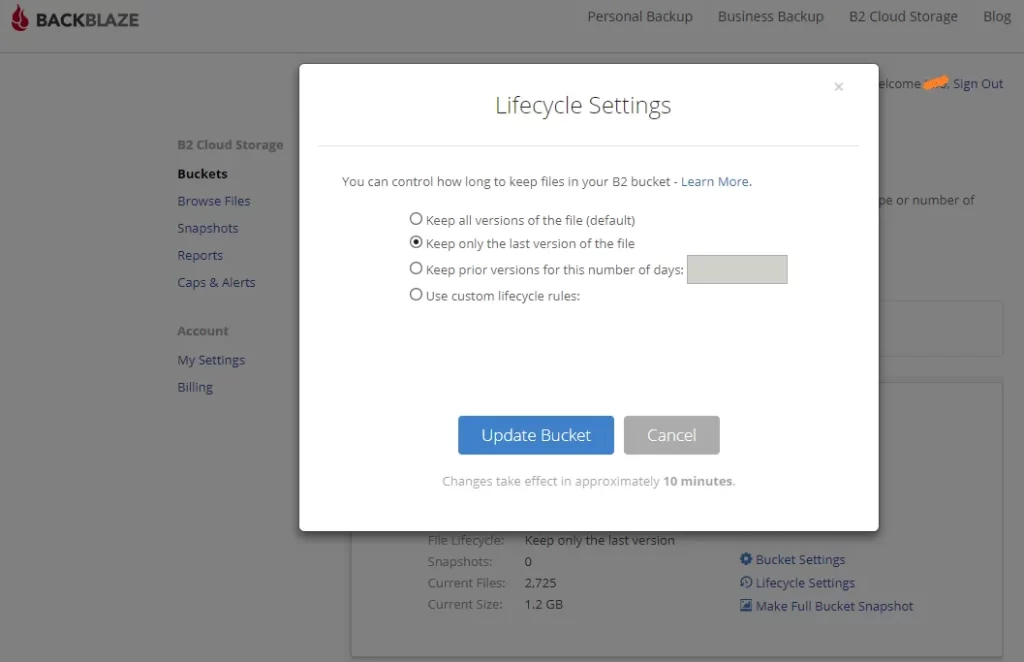Image resolution: width=1024 pixels, height=662 pixels.
Task: Click Make Full Bucket Snapshot link
Action: [834, 606]
